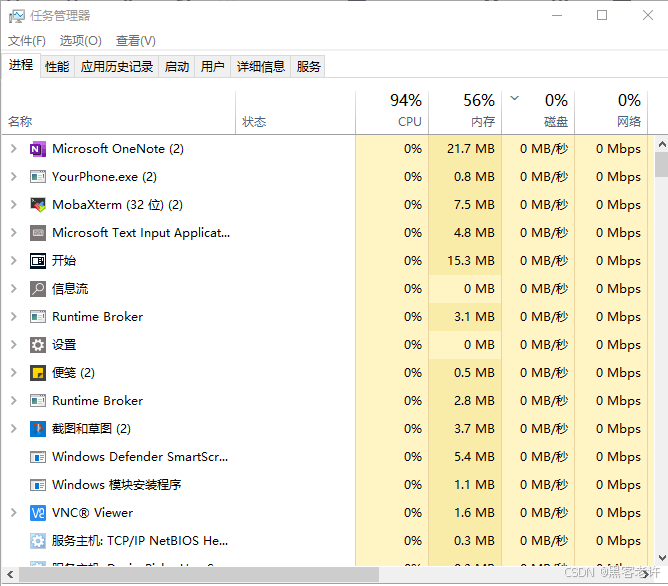Click the horizontal scrollbar left arrow

tap(10, 575)
